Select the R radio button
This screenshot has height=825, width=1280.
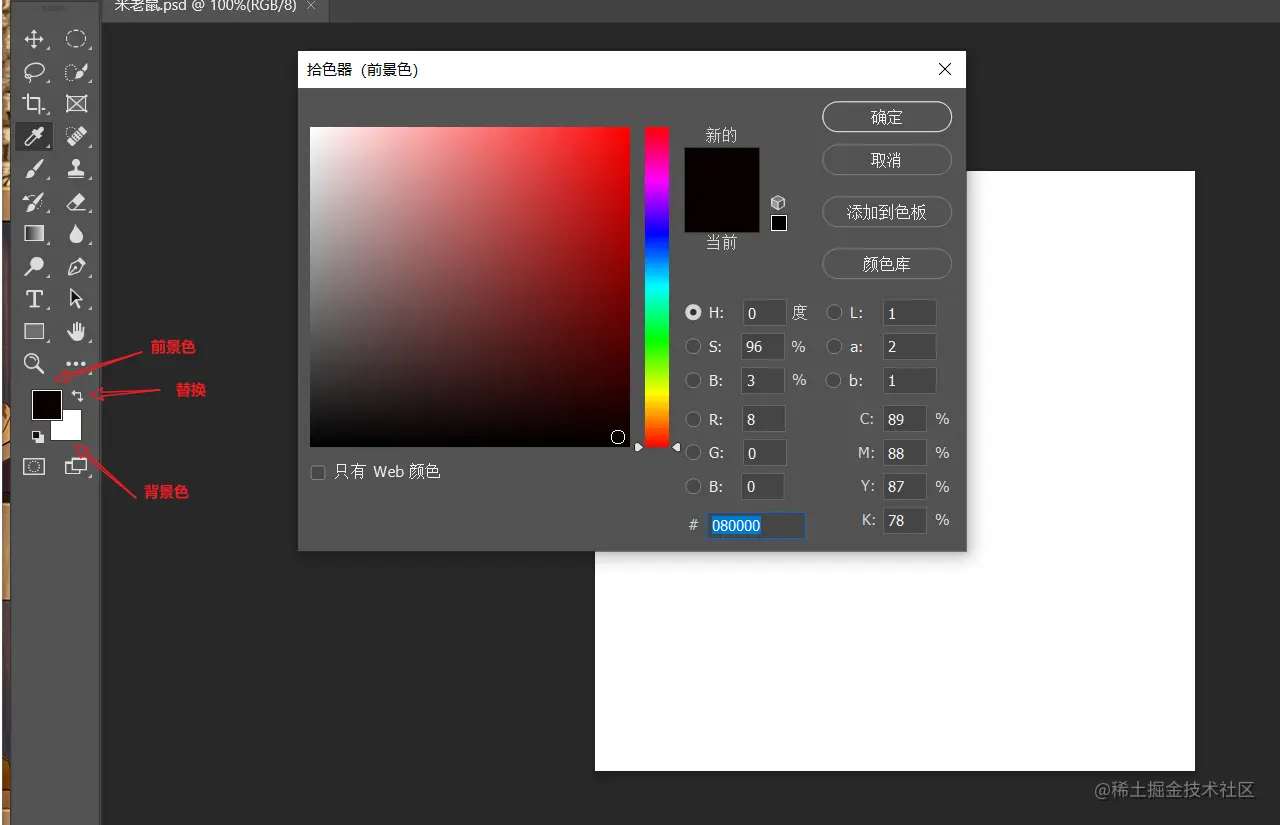coord(693,419)
